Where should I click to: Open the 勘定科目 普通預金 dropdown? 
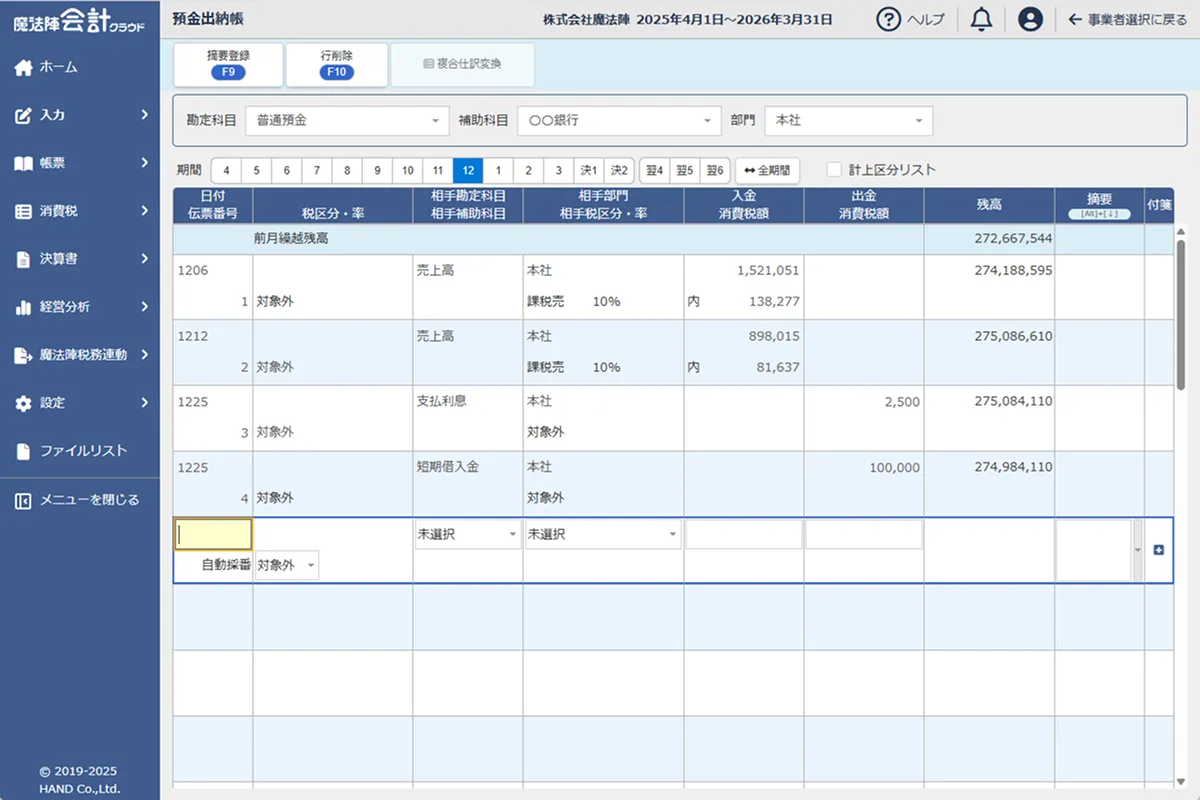click(x=347, y=121)
